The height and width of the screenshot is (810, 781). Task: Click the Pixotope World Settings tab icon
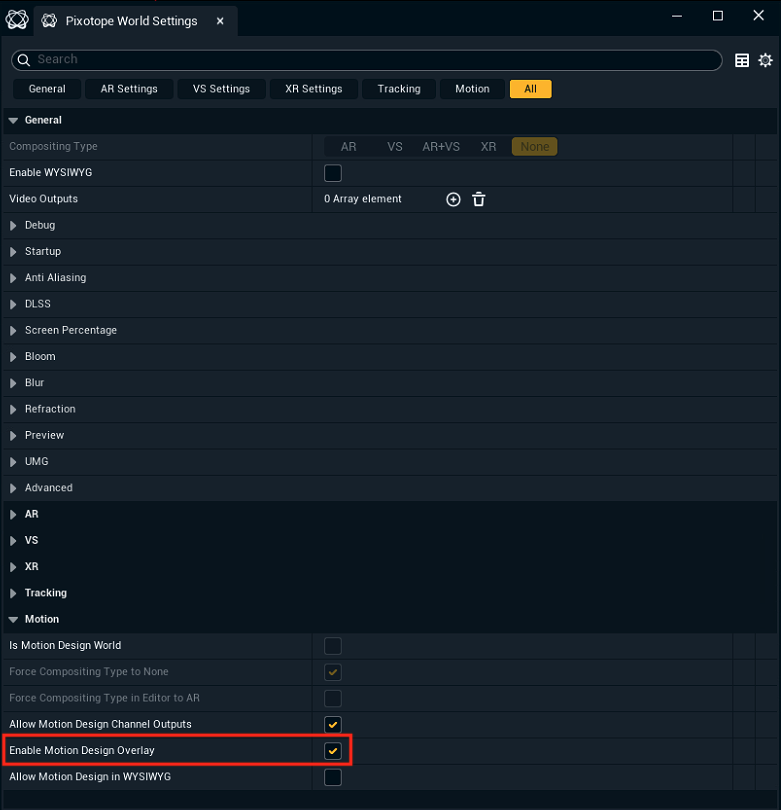tap(49, 21)
